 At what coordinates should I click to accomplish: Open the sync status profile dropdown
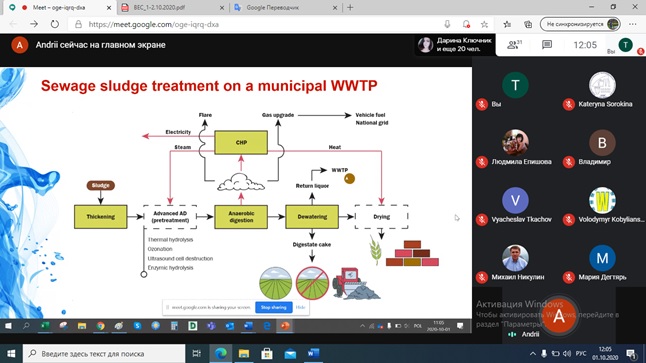[x=580, y=24]
